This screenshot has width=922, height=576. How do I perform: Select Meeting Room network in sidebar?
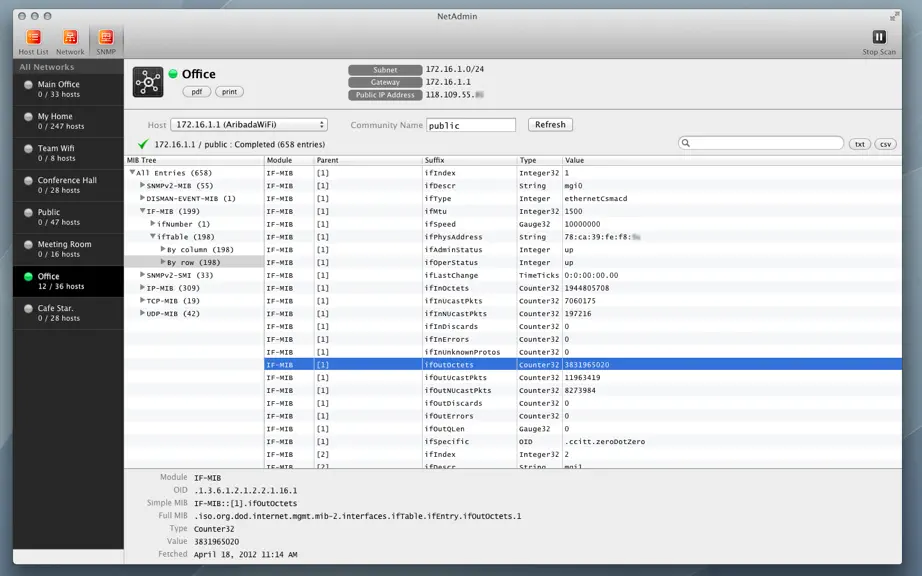68,249
